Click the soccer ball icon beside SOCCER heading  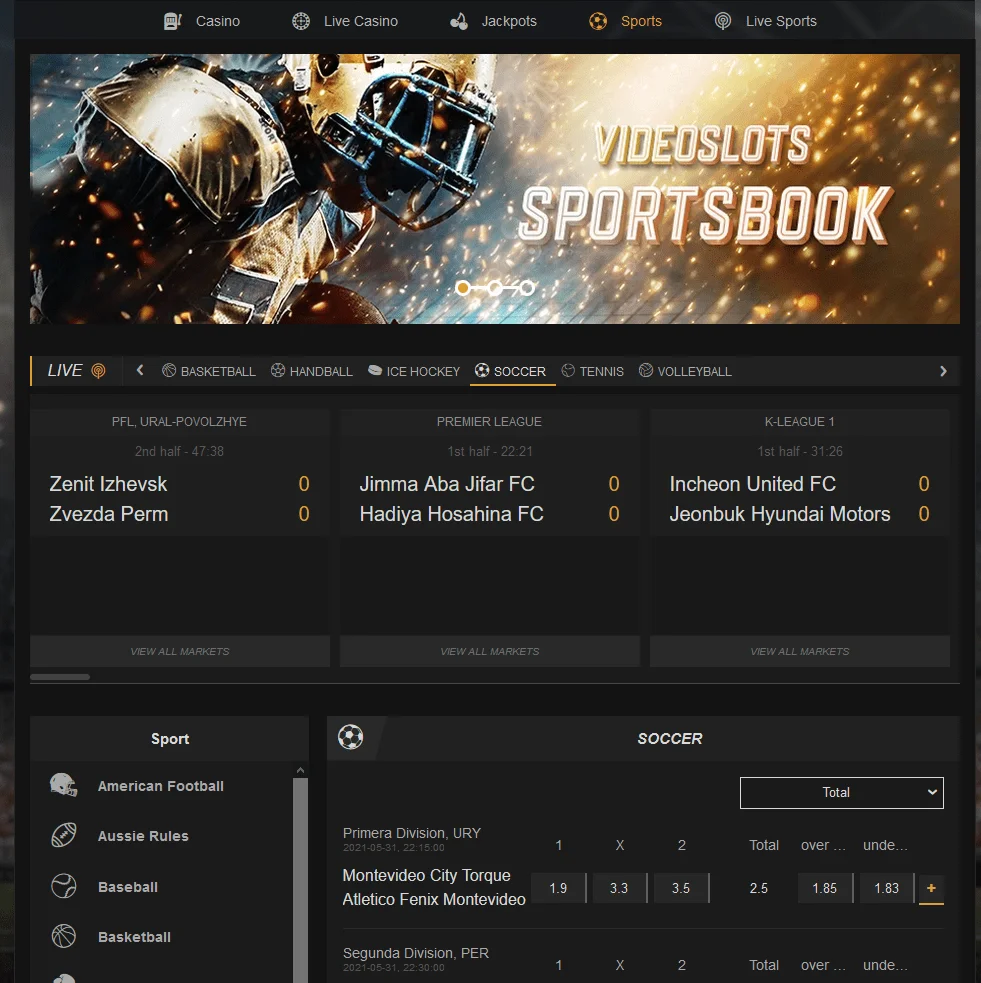coord(350,737)
